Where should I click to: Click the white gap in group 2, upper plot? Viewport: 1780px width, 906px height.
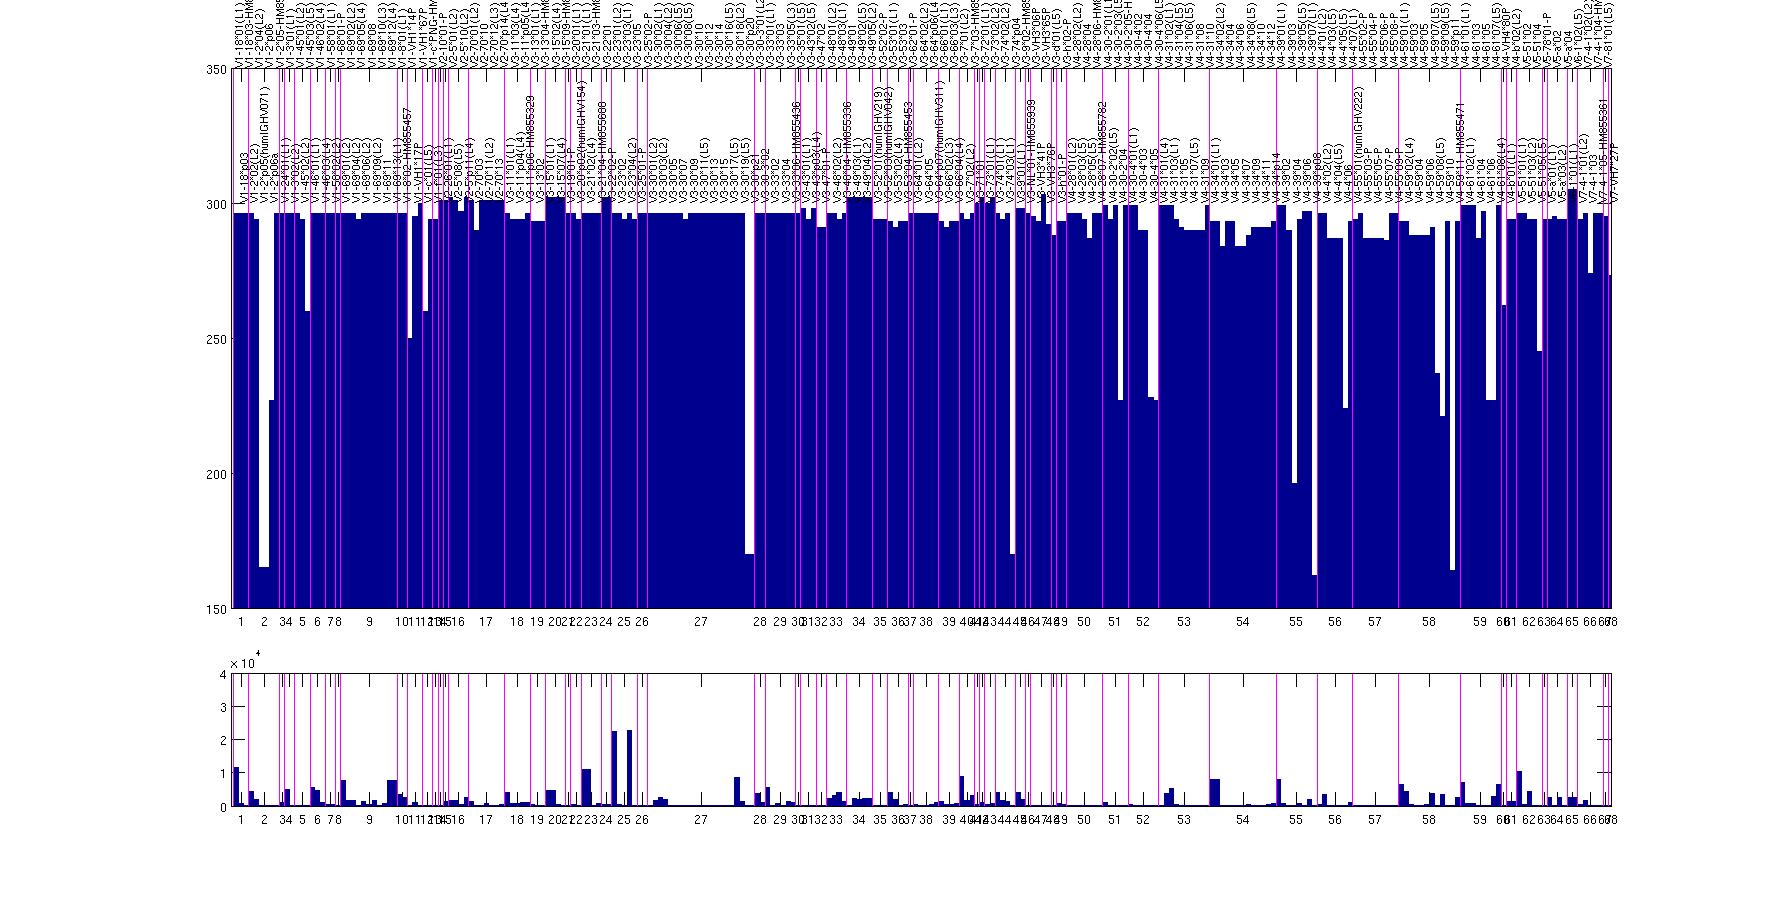264,400
